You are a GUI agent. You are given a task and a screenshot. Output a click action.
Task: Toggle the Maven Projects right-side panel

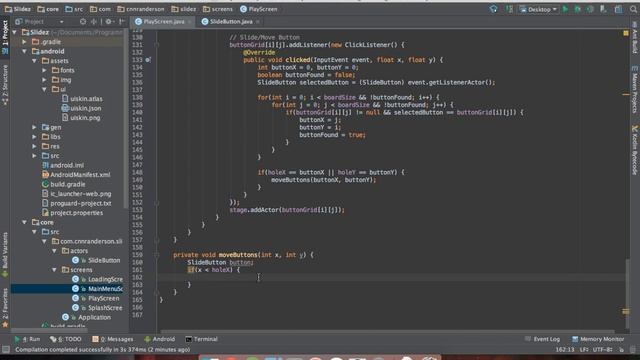pyautogui.click(x=635, y=90)
